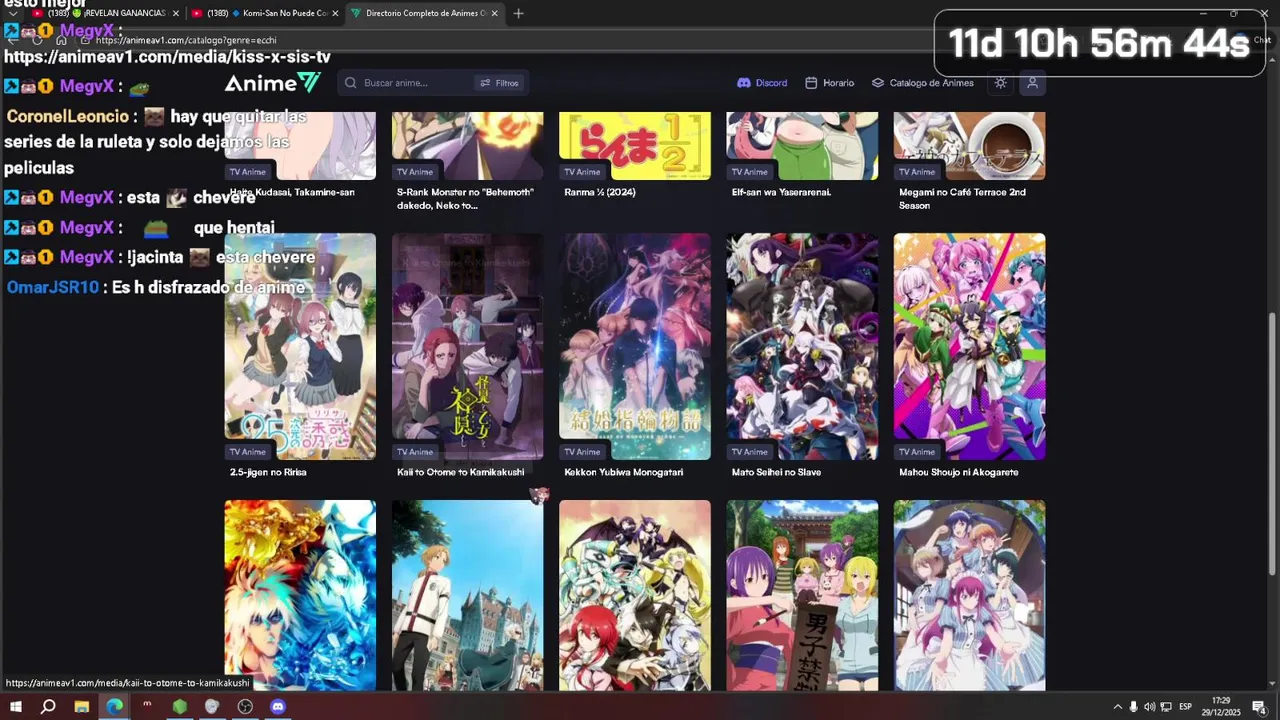This screenshot has width=1280, height=720.
Task: Show hidden system tray icons
Action: pos(1117,707)
